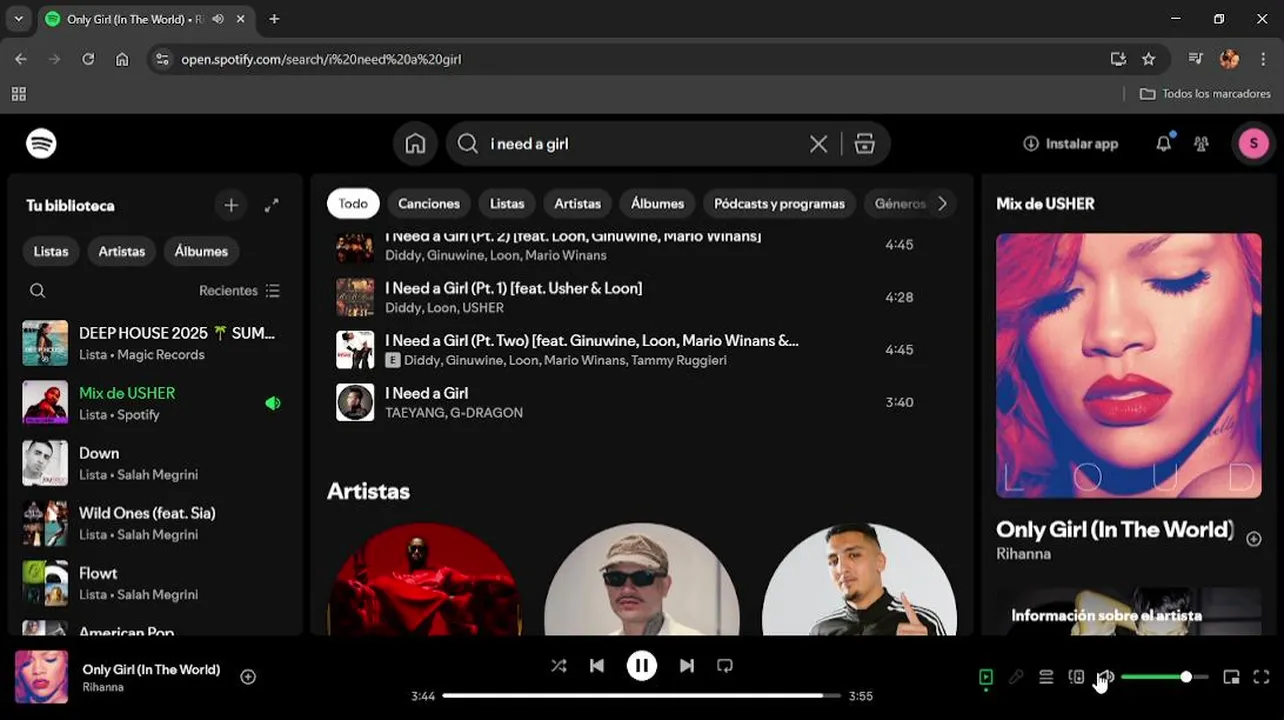
Task: Toggle repeat
Action: [x=725, y=665]
